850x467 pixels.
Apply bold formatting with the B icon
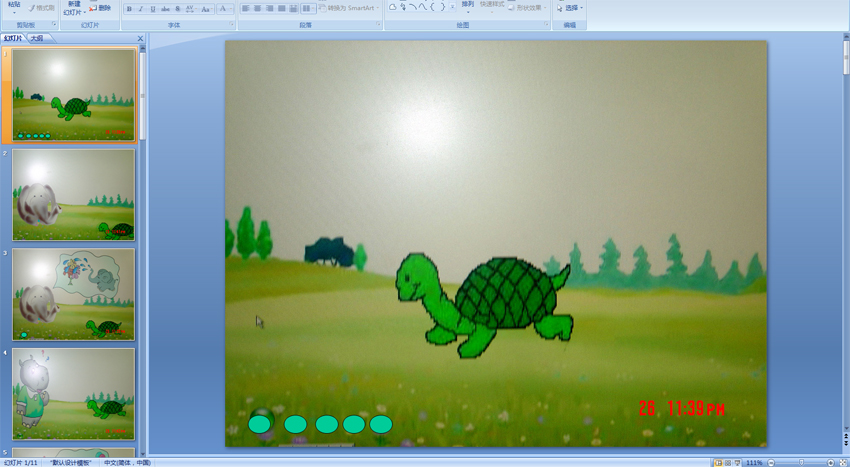pyautogui.click(x=129, y=9)
